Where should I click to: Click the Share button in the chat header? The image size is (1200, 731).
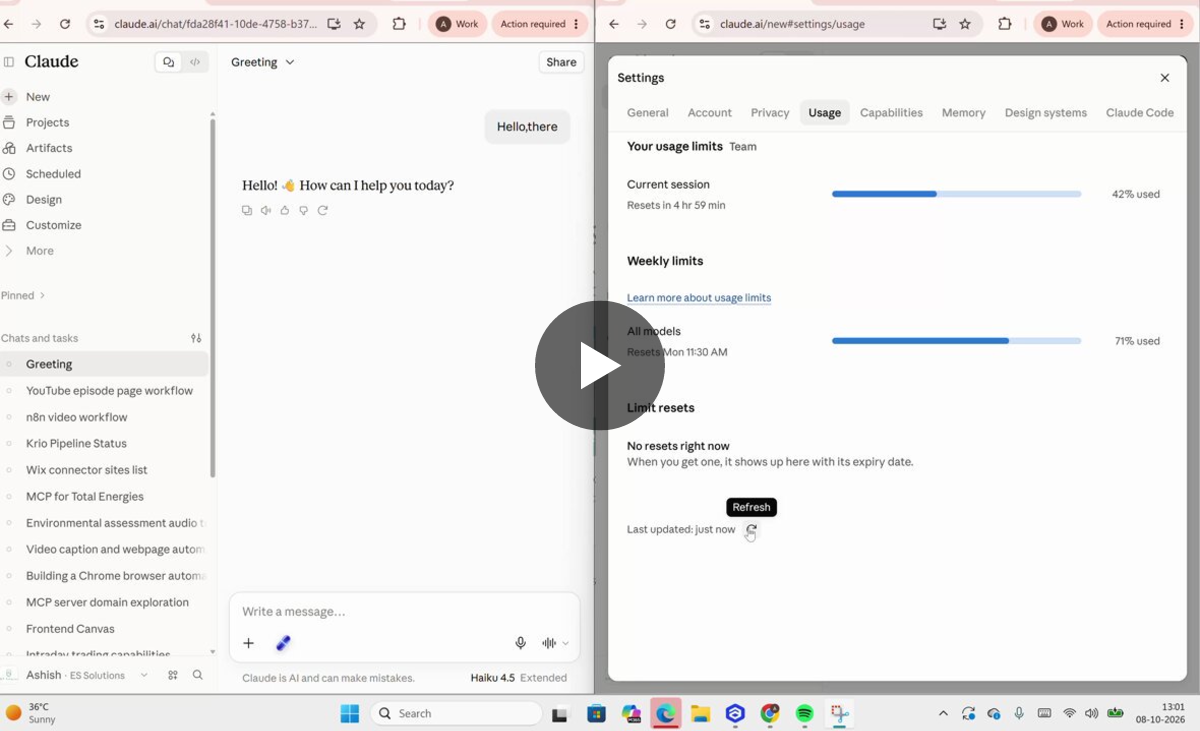click(x=561, y=62)
